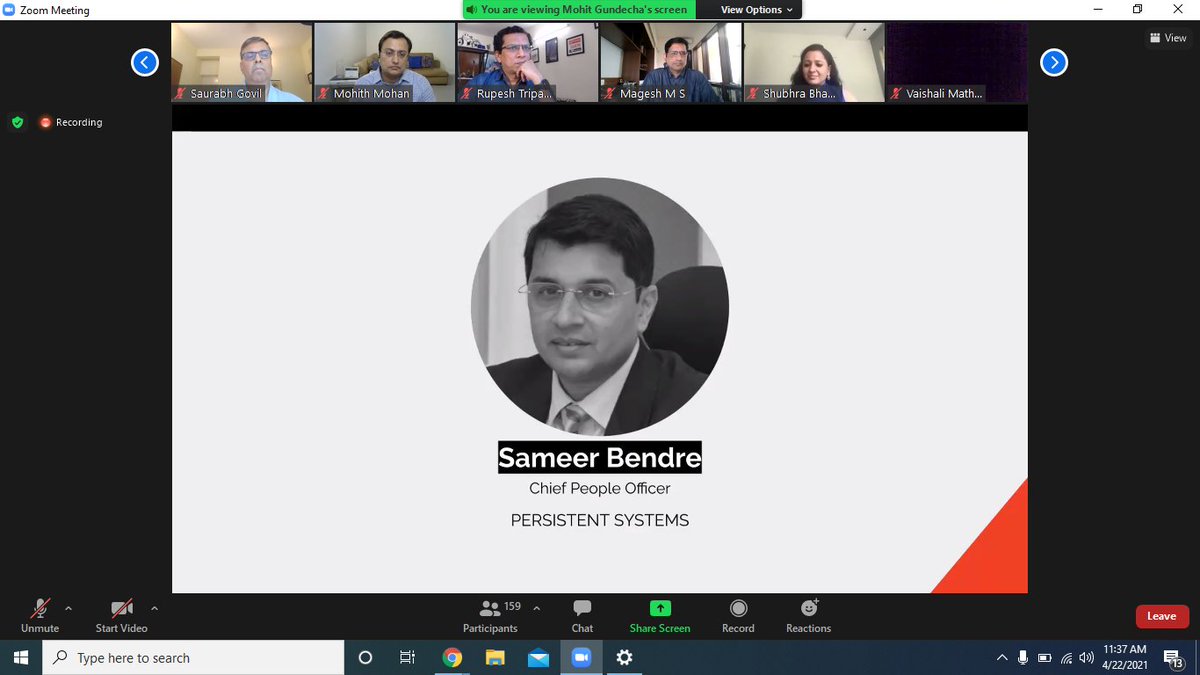This screenshot has height=675, width=1200.
Task: Open Mail app from taskbar
Action: [x=538, y=658]
